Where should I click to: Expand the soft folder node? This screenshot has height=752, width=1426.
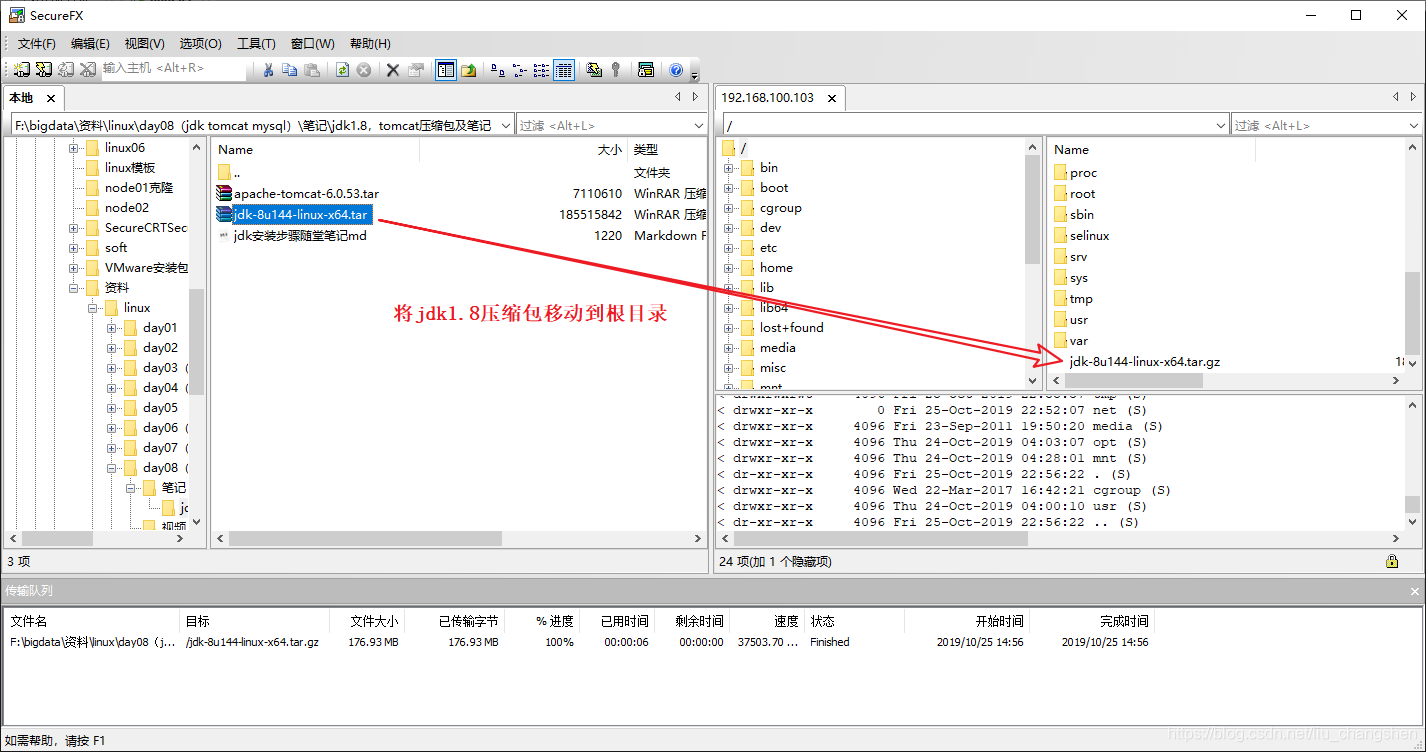pyautogui.click(x=74, y=248)
